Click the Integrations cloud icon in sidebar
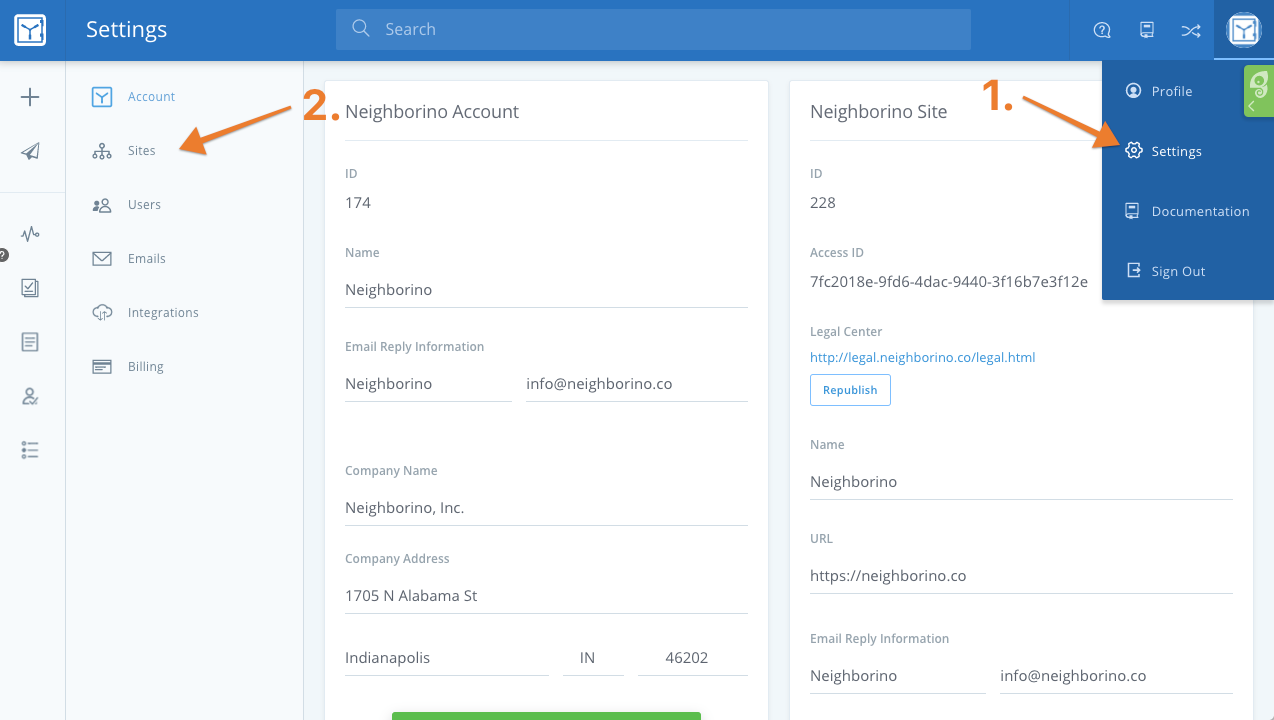The height and width of the screenshot is (720, 1274). coord(102,313)
